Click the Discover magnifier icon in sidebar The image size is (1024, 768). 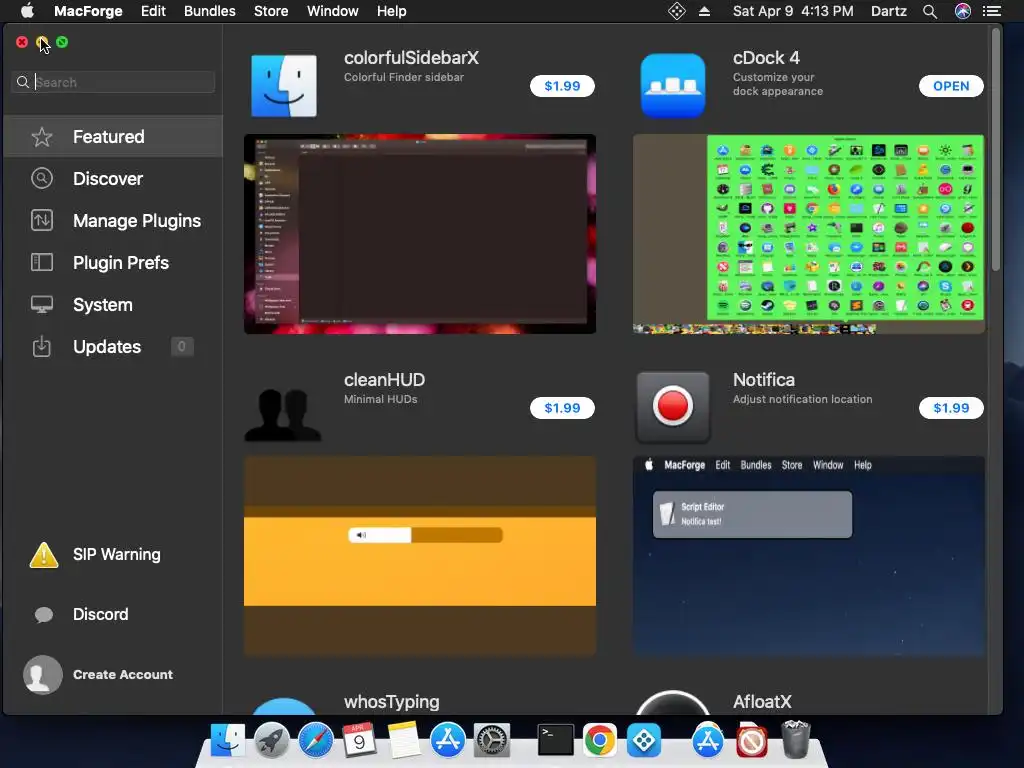42,178
